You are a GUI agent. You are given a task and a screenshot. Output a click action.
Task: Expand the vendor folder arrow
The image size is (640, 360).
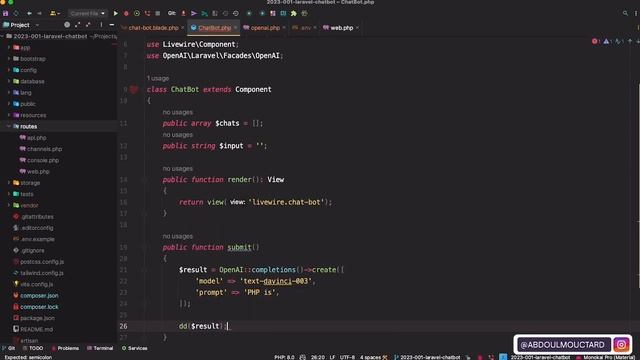pos(9,205)
